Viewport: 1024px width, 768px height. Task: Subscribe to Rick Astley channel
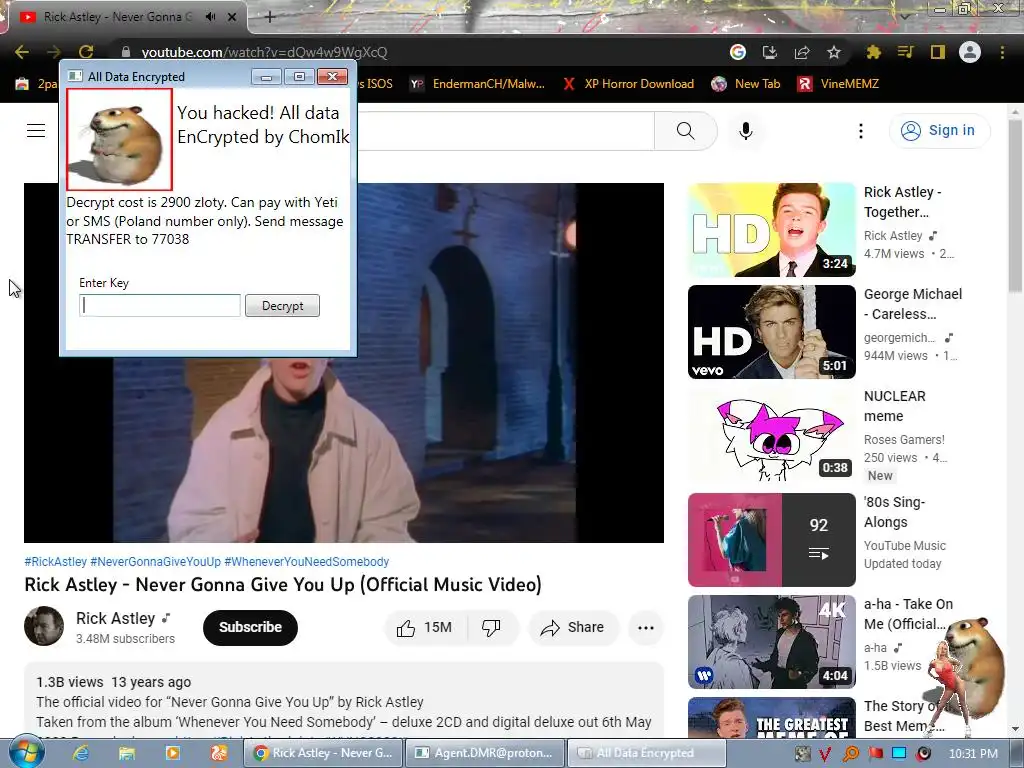(x=250, y=628)
